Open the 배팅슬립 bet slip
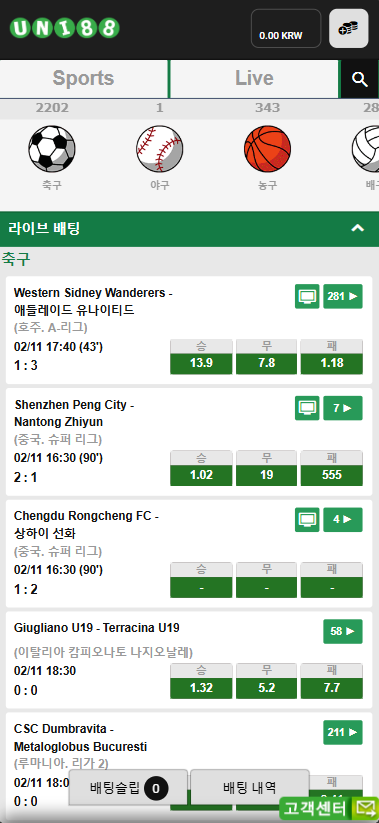 128,787
